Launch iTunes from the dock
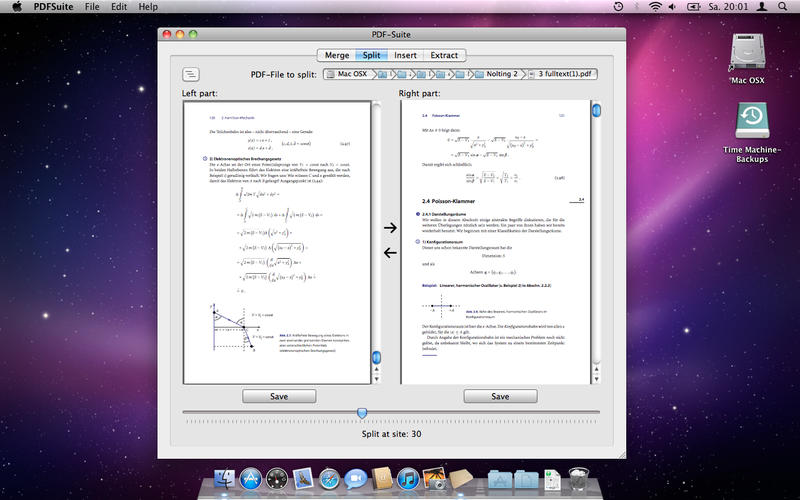 [x=406, y=480]
